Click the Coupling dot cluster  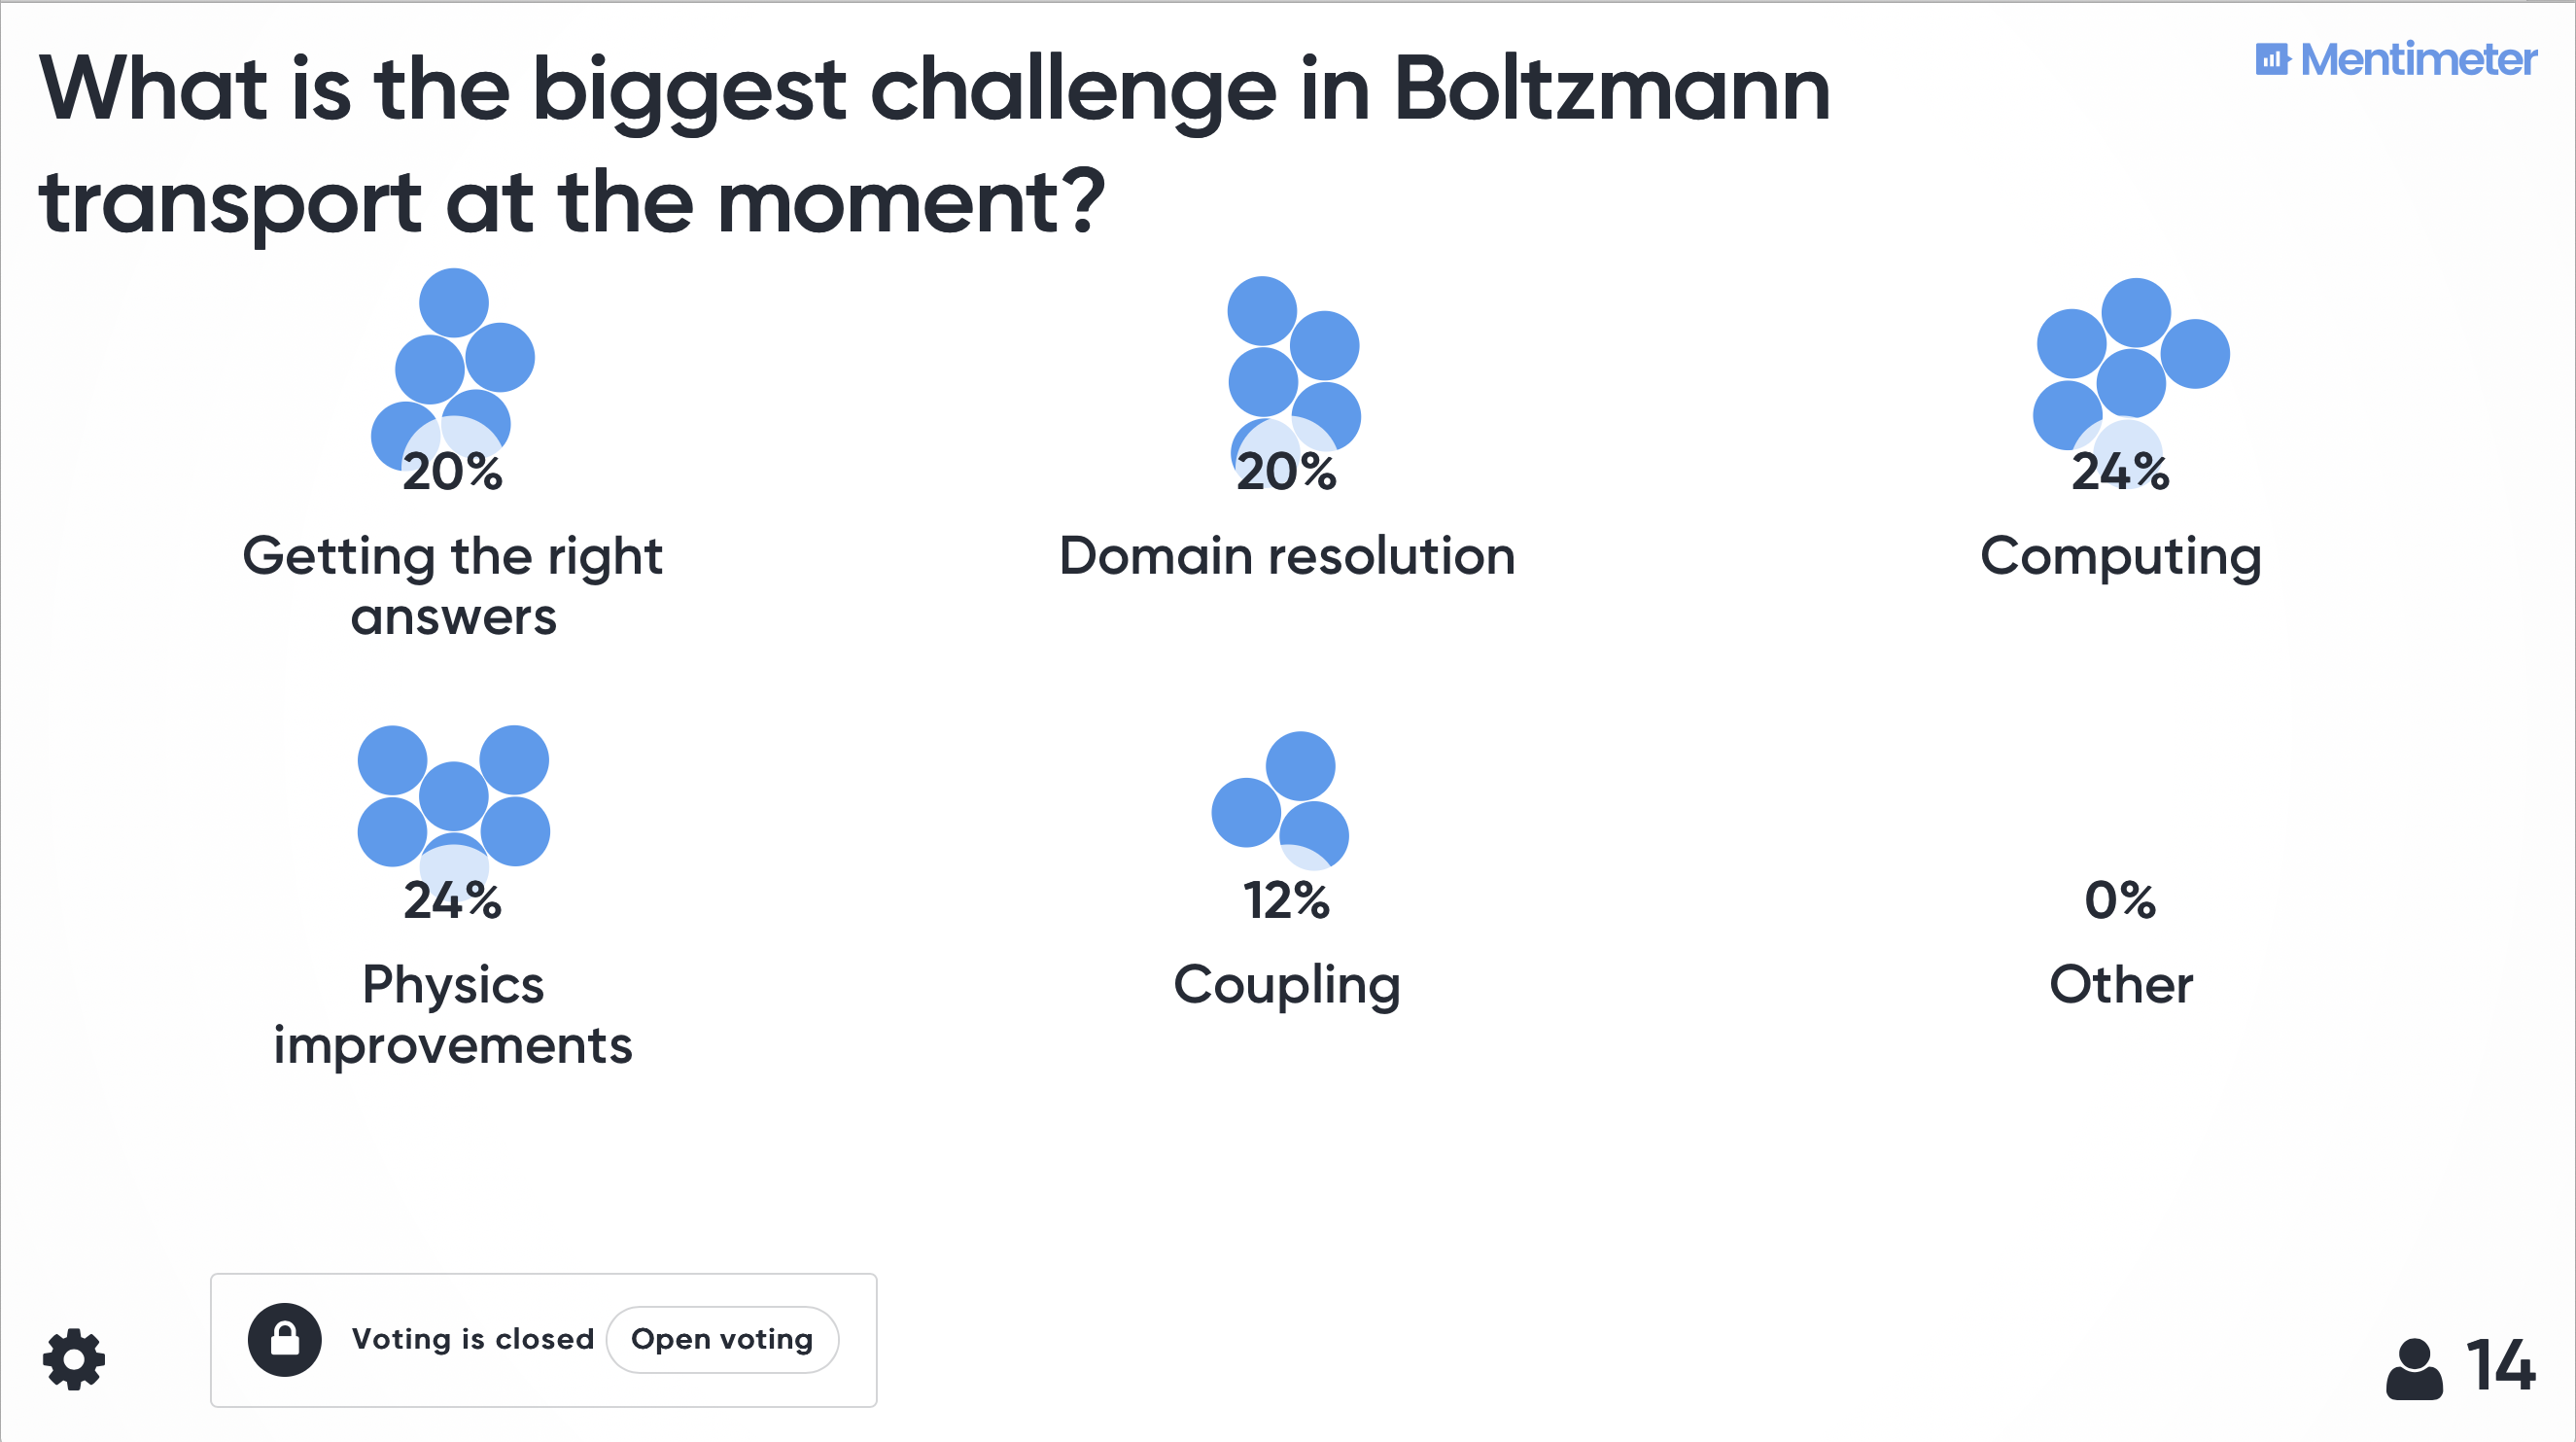[1280, 800]
